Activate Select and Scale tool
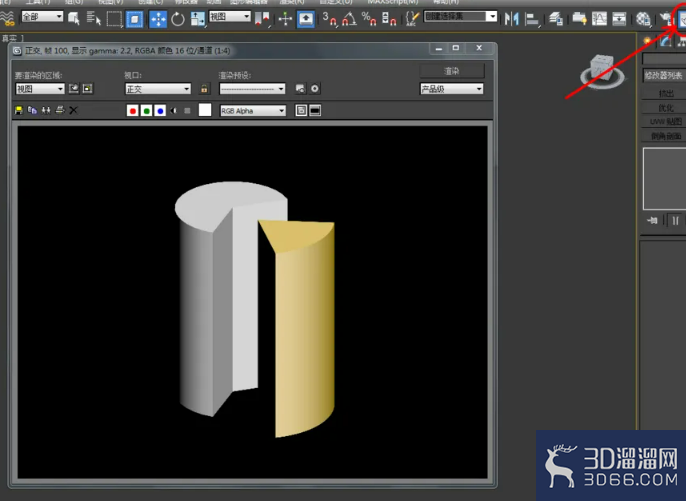The width and height of the screenshot is (686, 501). click(x=197, y=19)
